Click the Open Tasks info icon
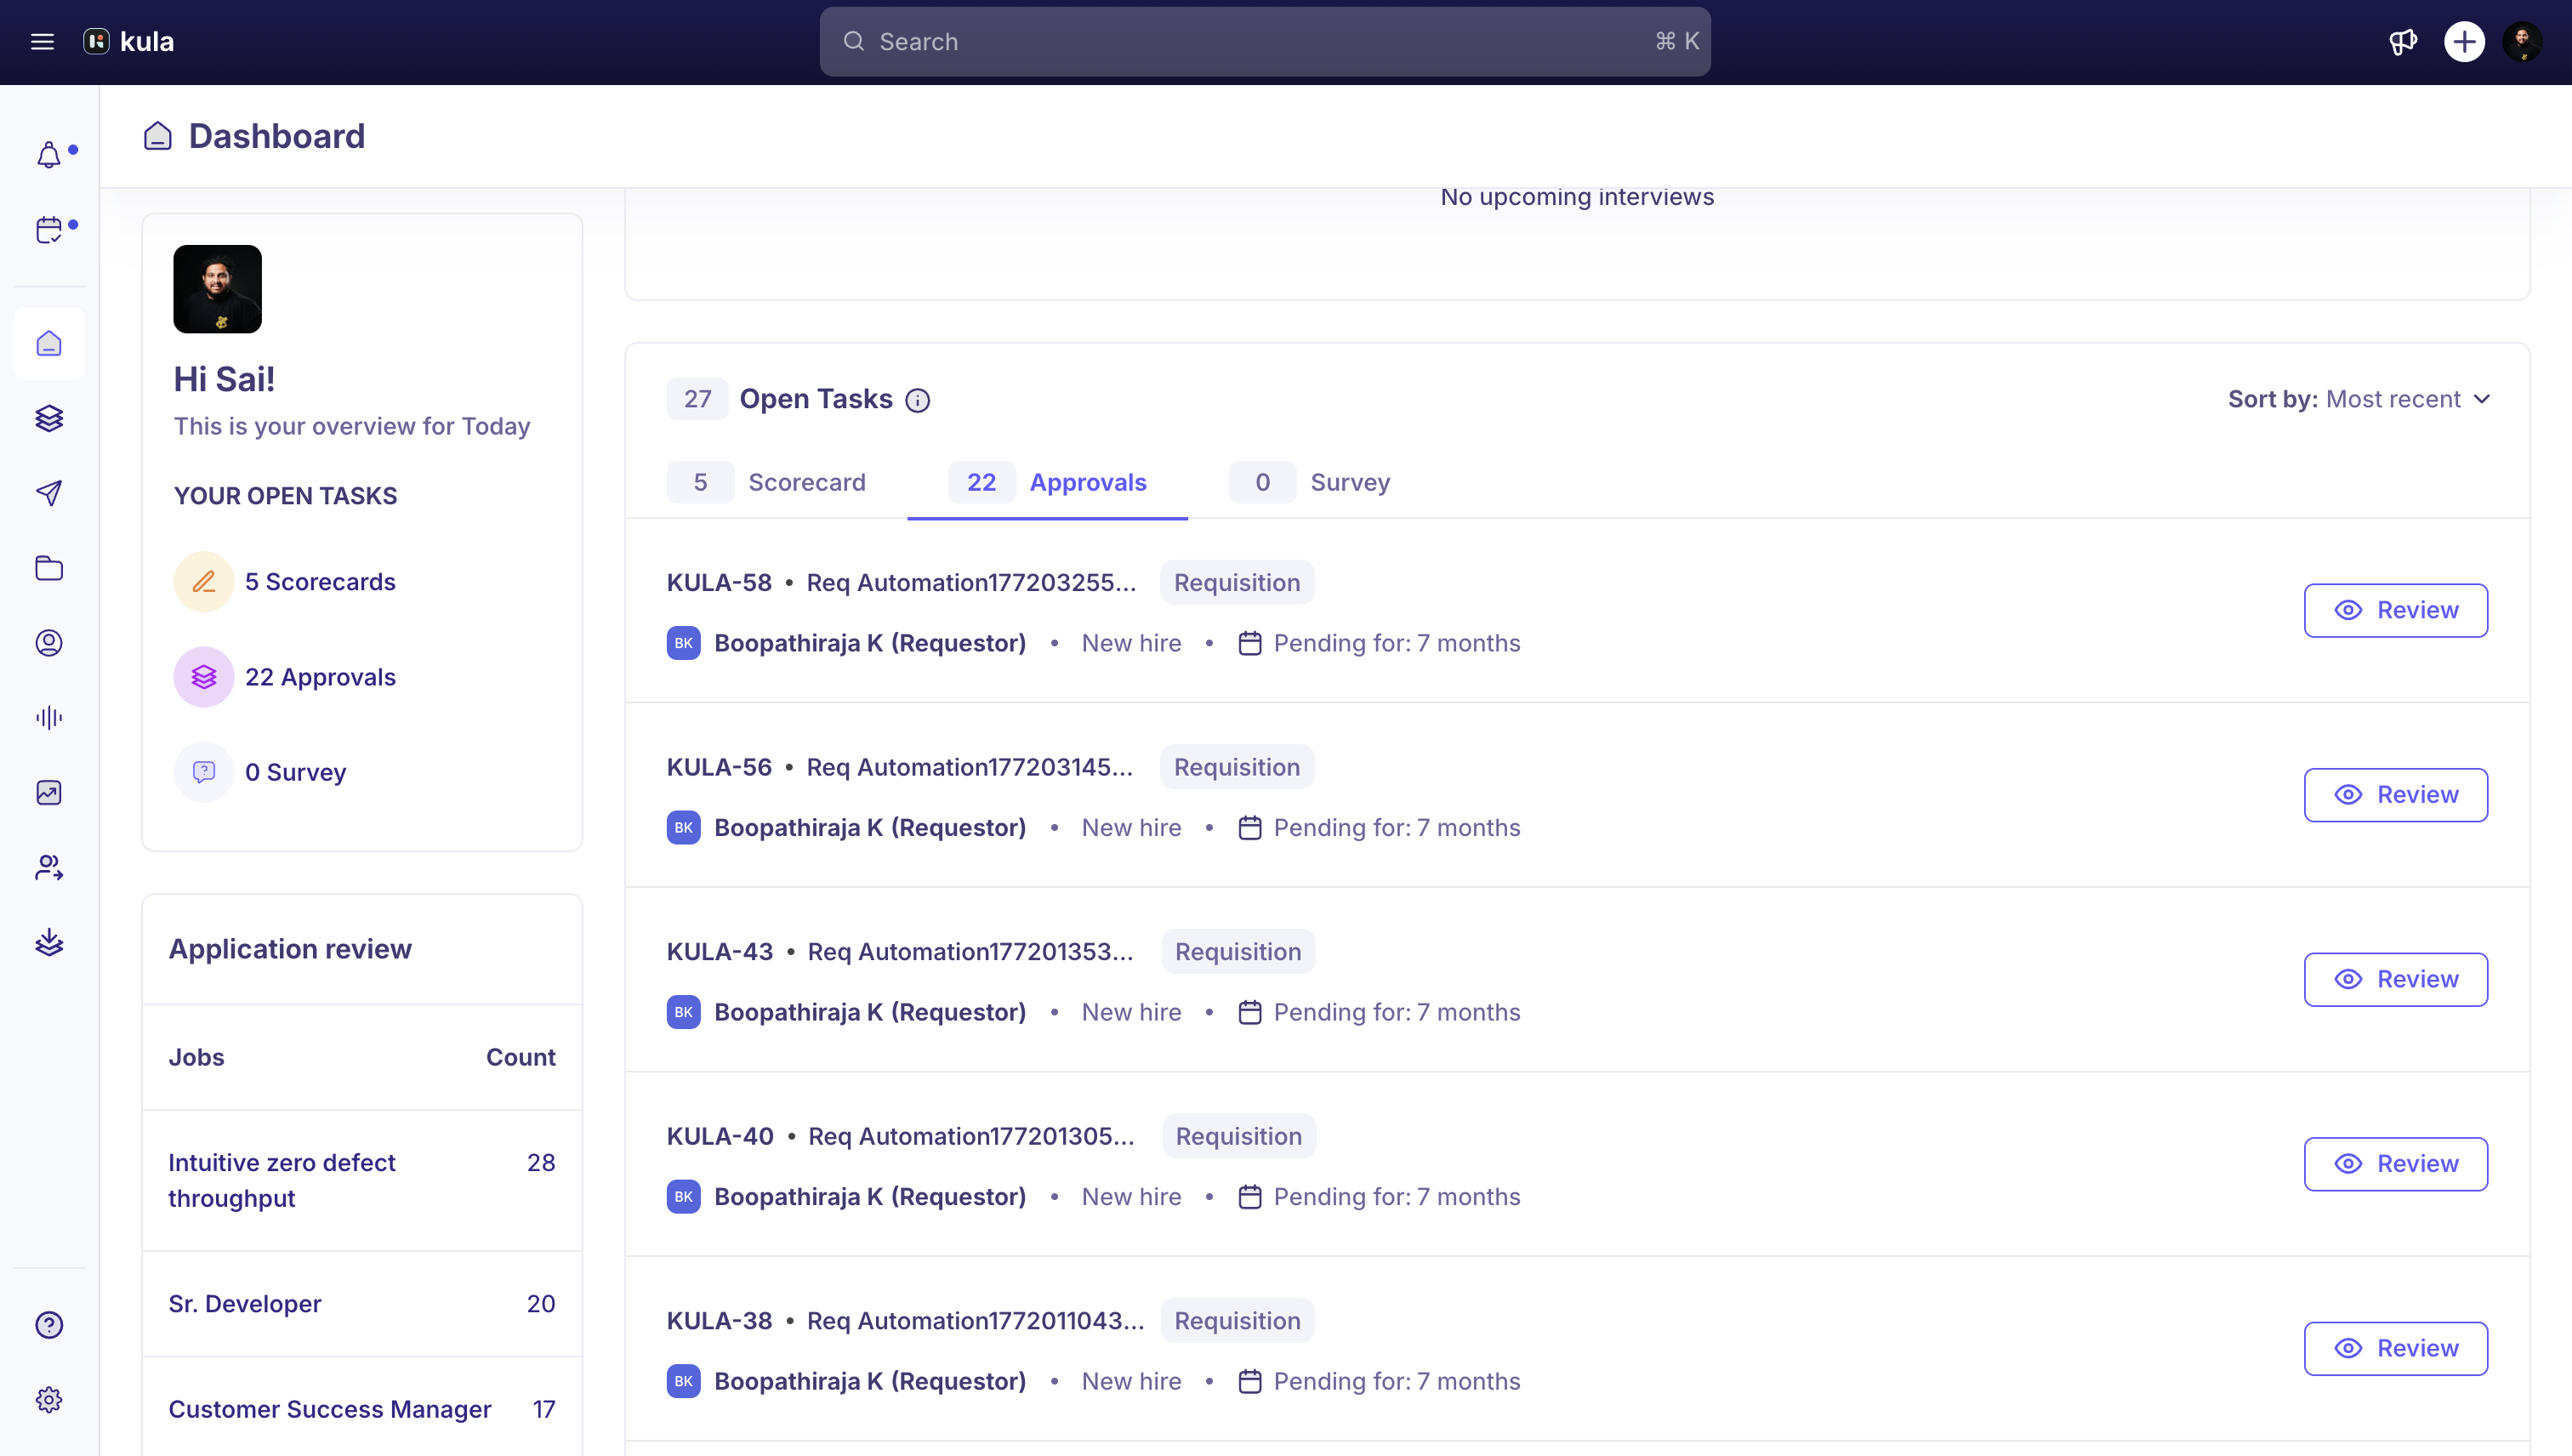 (x=917, y=400)
